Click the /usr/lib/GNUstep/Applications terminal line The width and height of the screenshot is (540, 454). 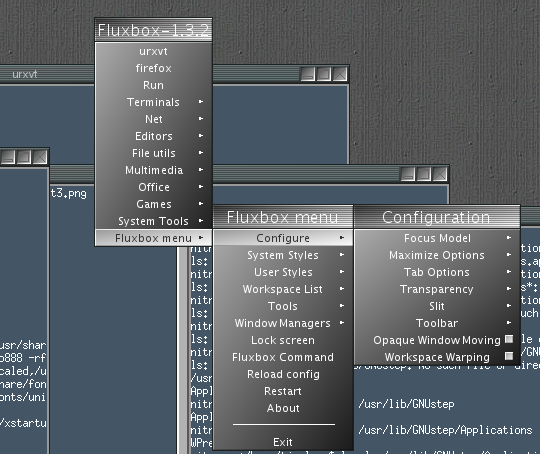click(445, 430)
